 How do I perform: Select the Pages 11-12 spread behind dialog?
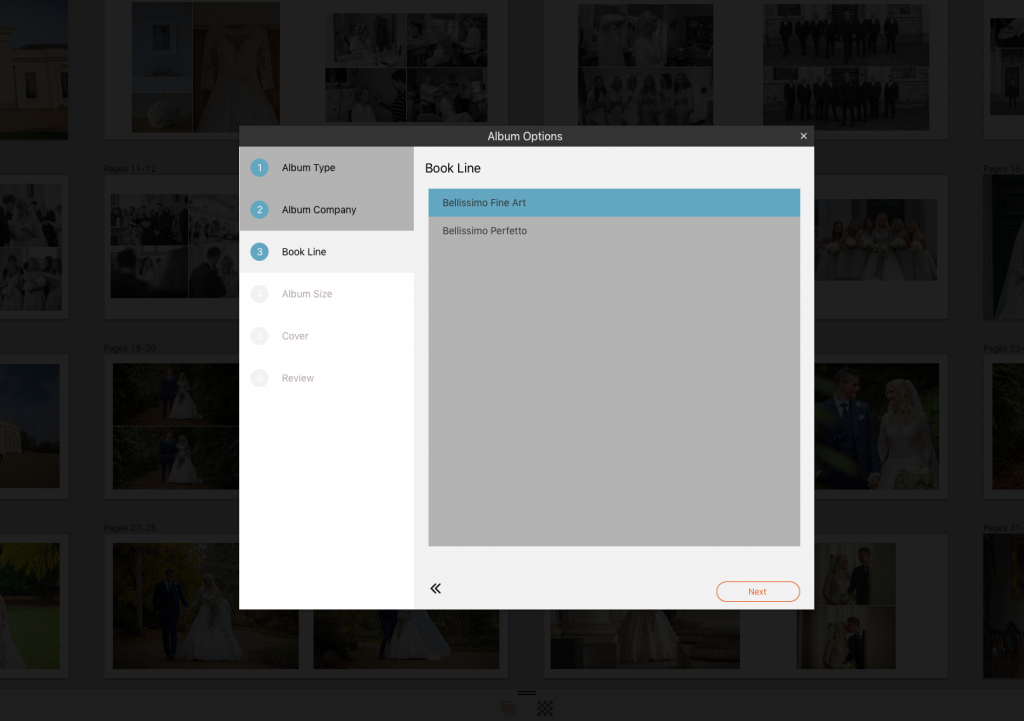tap(172, 247)
